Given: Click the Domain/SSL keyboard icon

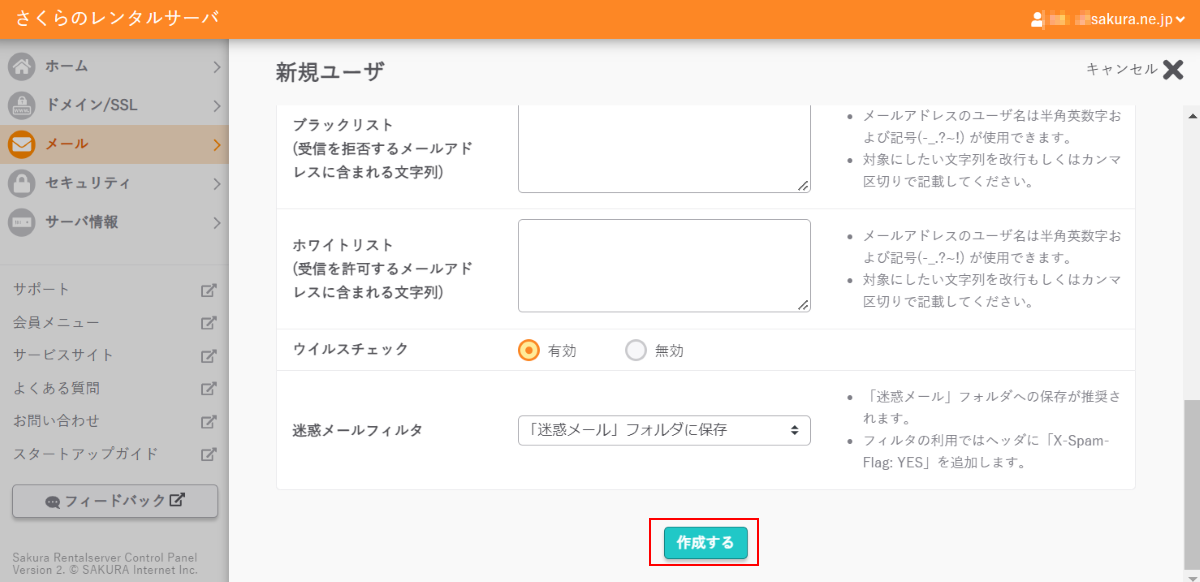Looking at the screenshot, I should click(22, 106).
